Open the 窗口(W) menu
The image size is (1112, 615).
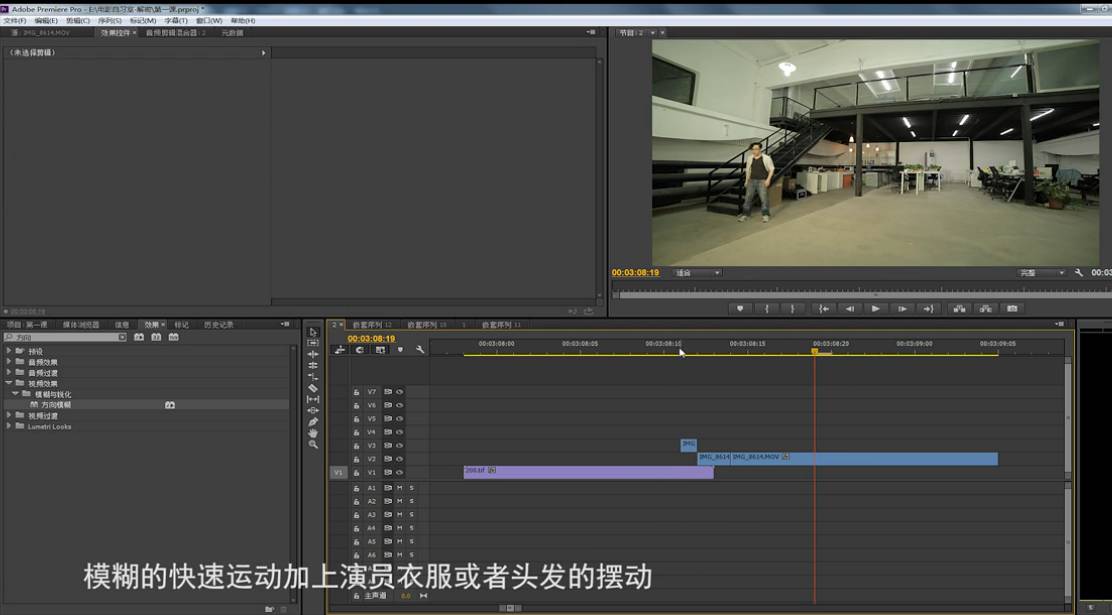(x=209, y=21)
